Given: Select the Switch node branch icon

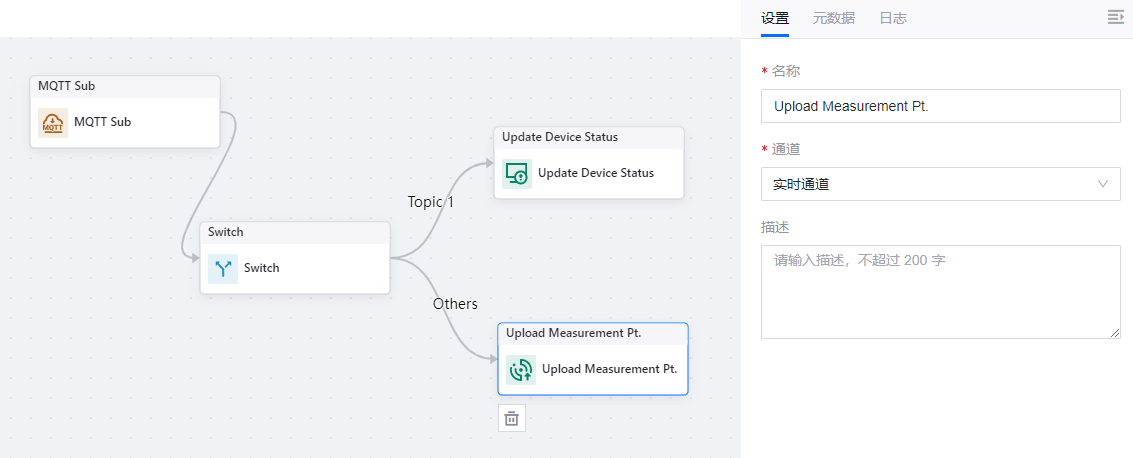Looking at the screenshot, I should coord(223,268).
